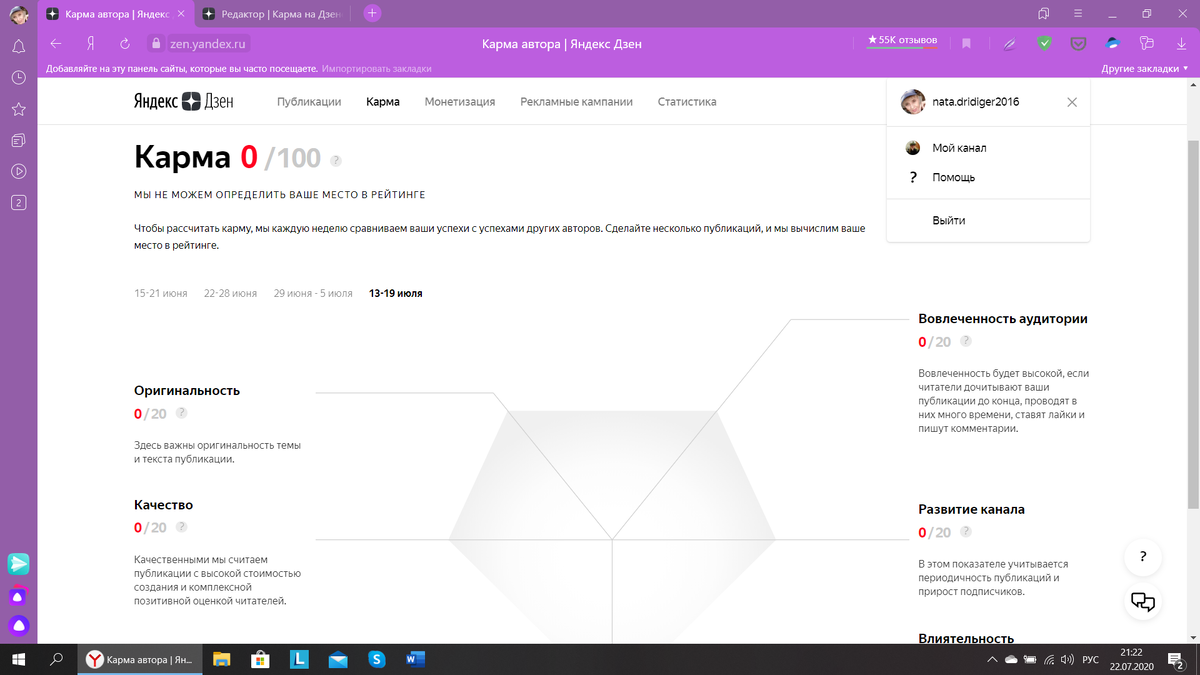The height and width of the screenshot is (675, 1200).
Task: Click help icon beside Развитие канала score
Action: tap(966, 532)
